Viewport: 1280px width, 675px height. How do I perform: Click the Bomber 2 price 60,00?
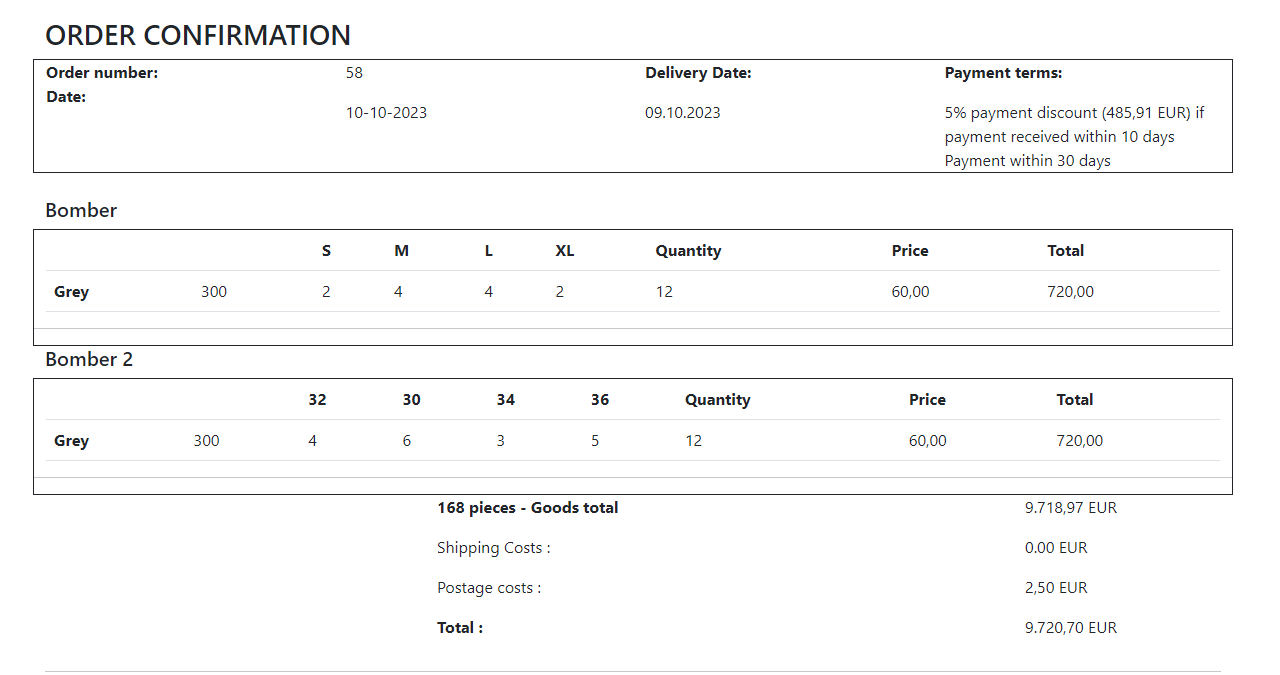coord(927,441)
